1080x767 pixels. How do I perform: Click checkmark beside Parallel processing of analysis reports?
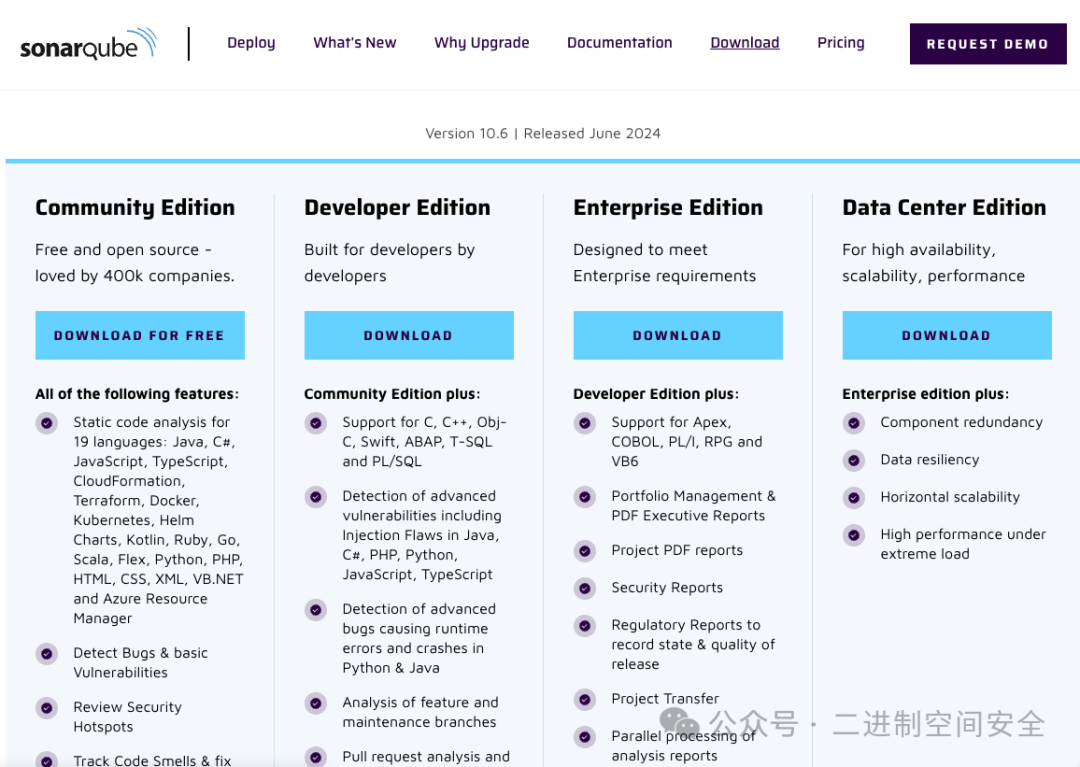(585, 737)
